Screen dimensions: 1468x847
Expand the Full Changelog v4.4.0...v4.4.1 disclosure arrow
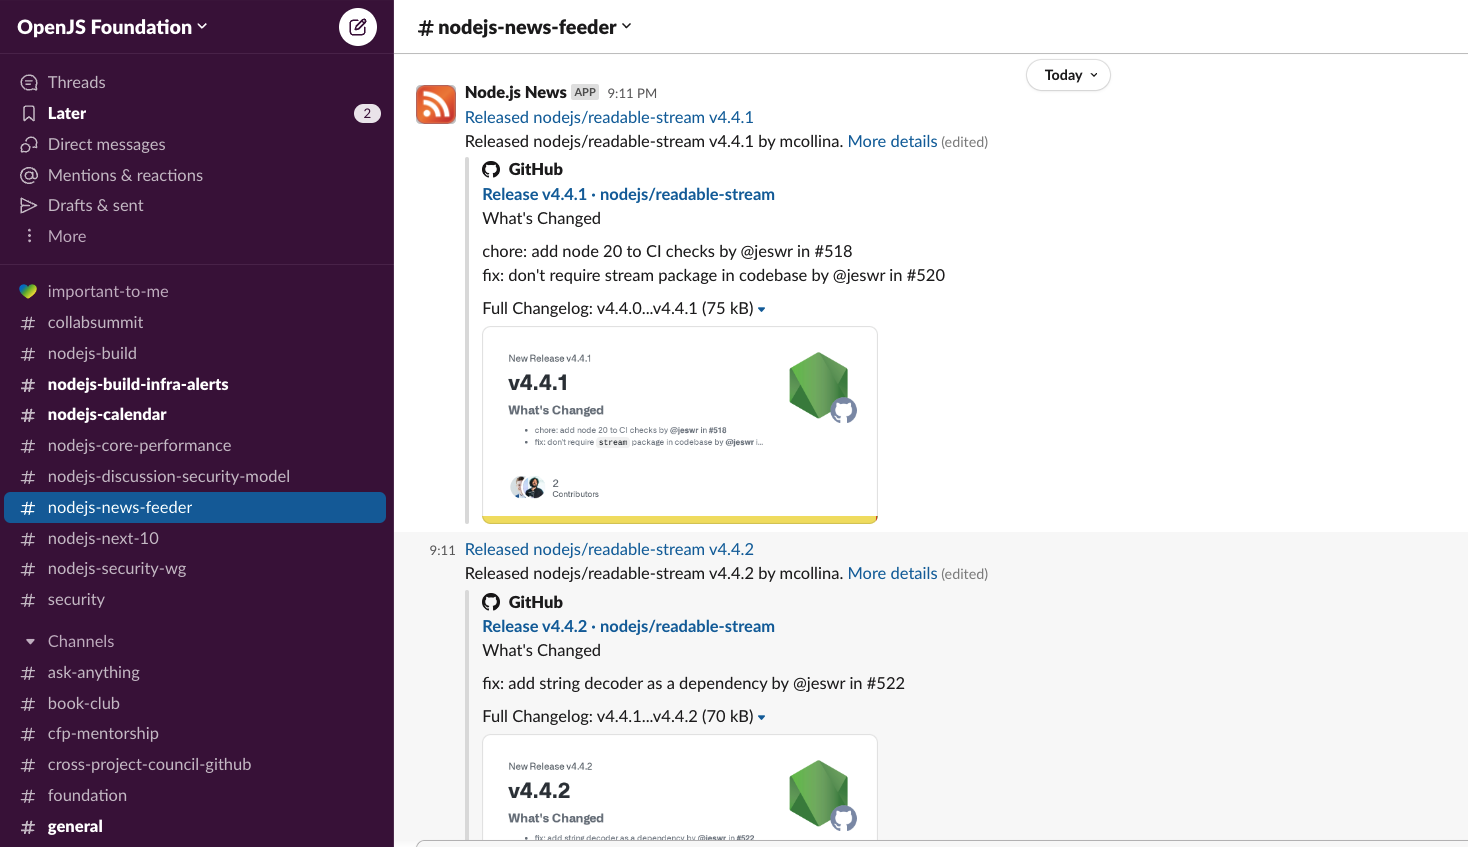(x=761, y=309)
